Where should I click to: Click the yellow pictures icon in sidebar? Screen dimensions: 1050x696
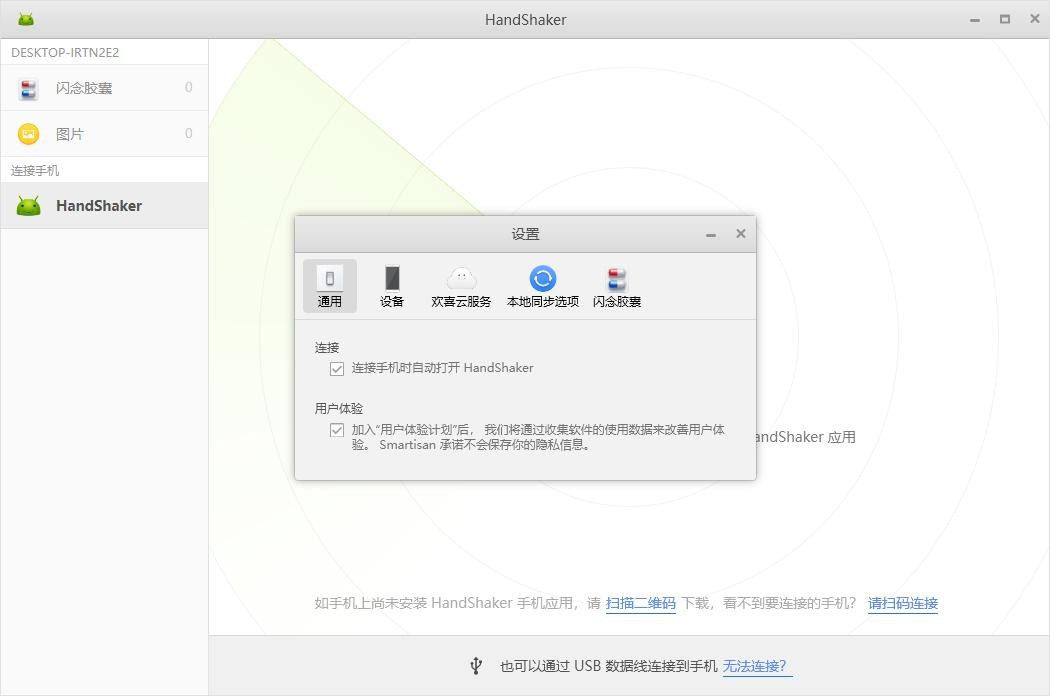click(x=28, y=134)
